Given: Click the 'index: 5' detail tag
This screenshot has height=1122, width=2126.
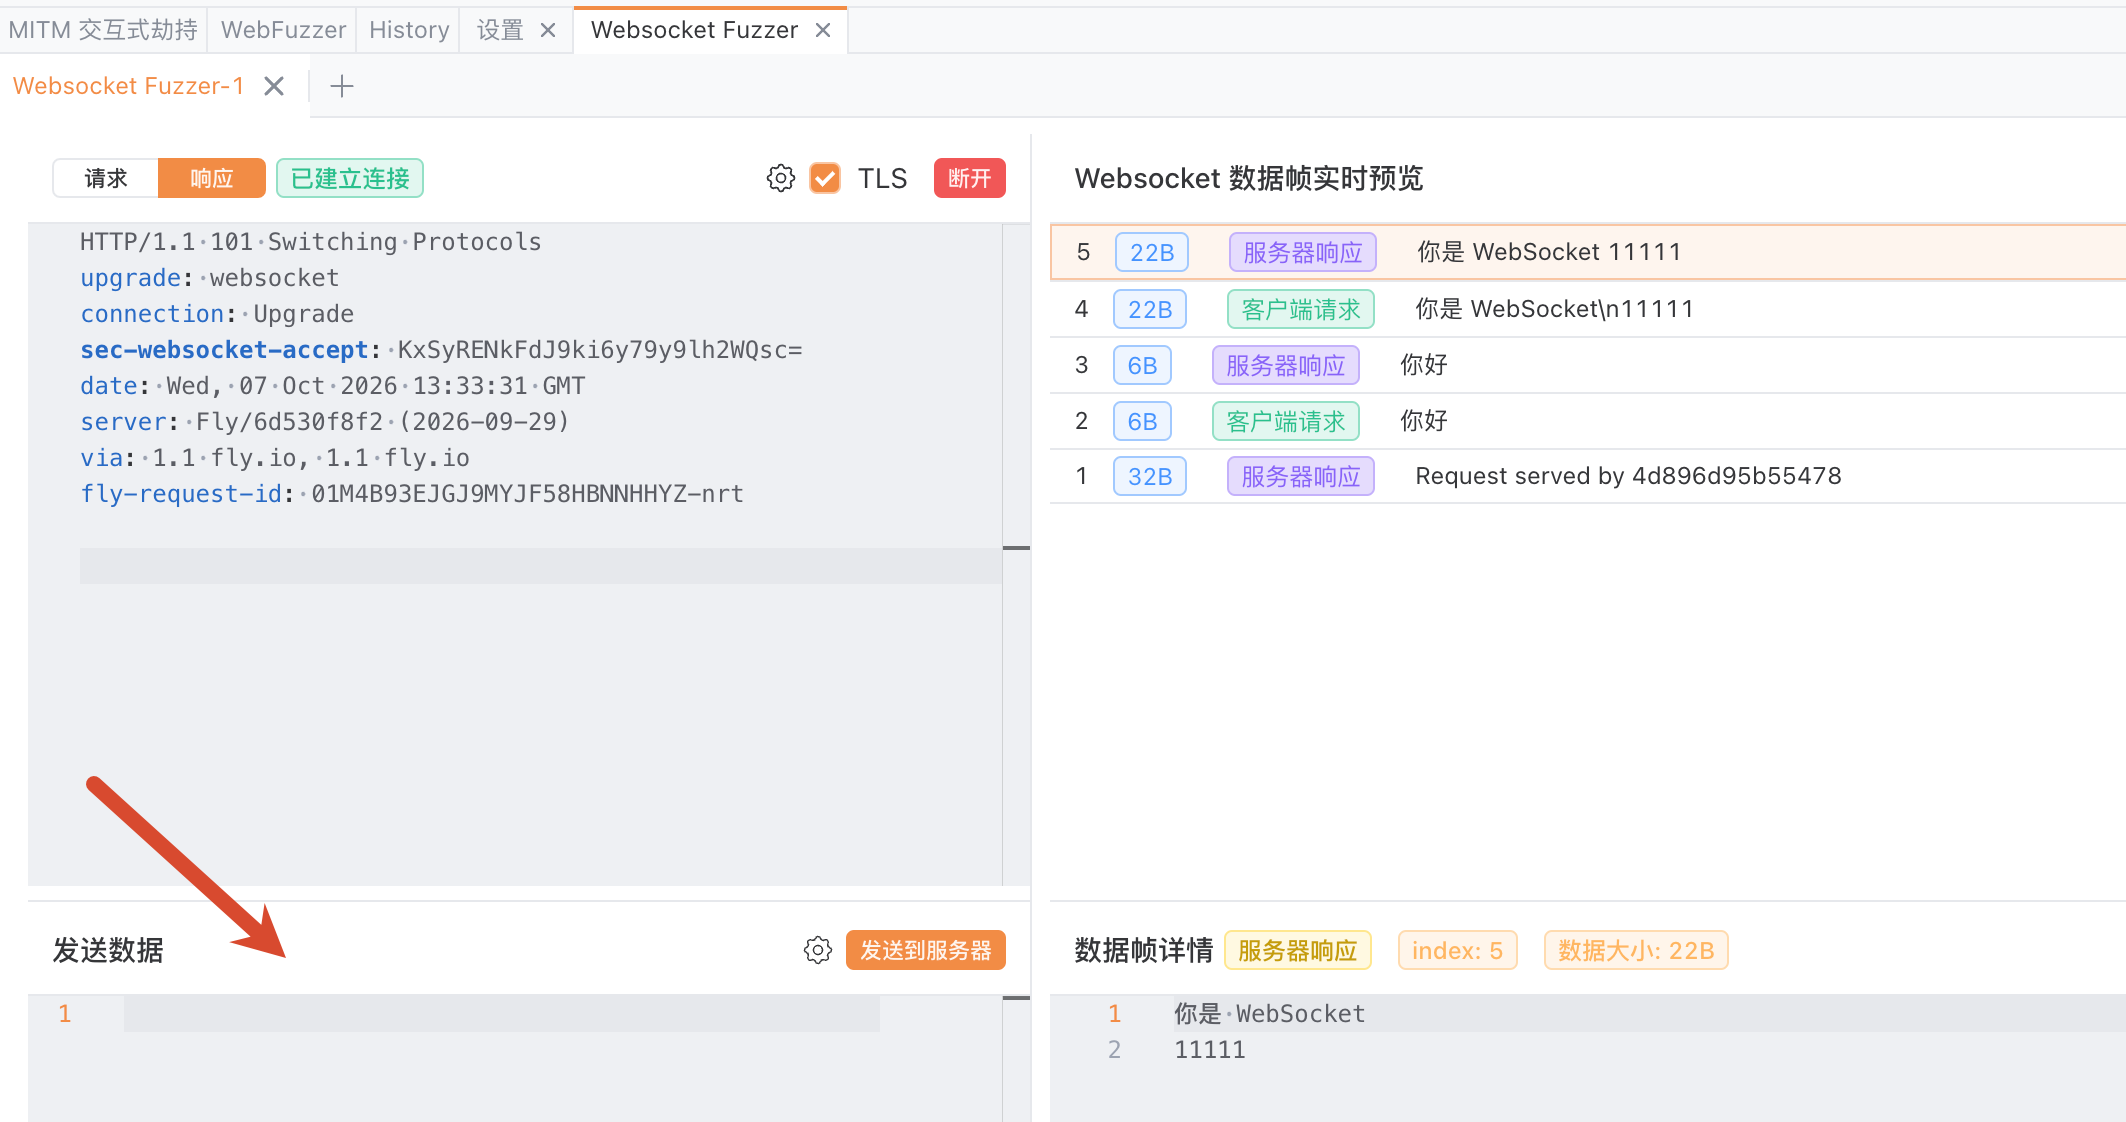Looking at the screenshot, I should tap(1457, 950).
